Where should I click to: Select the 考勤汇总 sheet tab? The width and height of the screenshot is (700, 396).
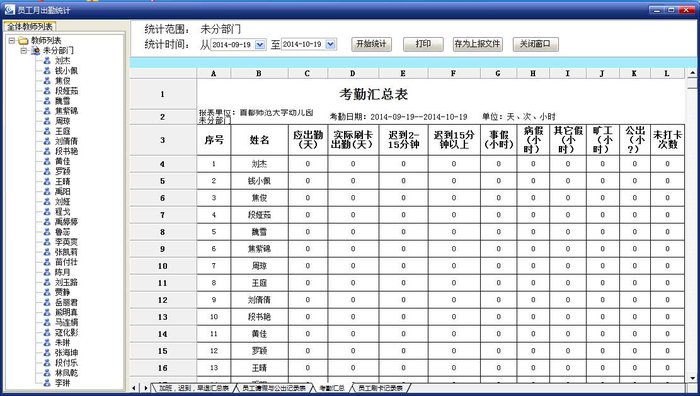[x=332, y=388]
